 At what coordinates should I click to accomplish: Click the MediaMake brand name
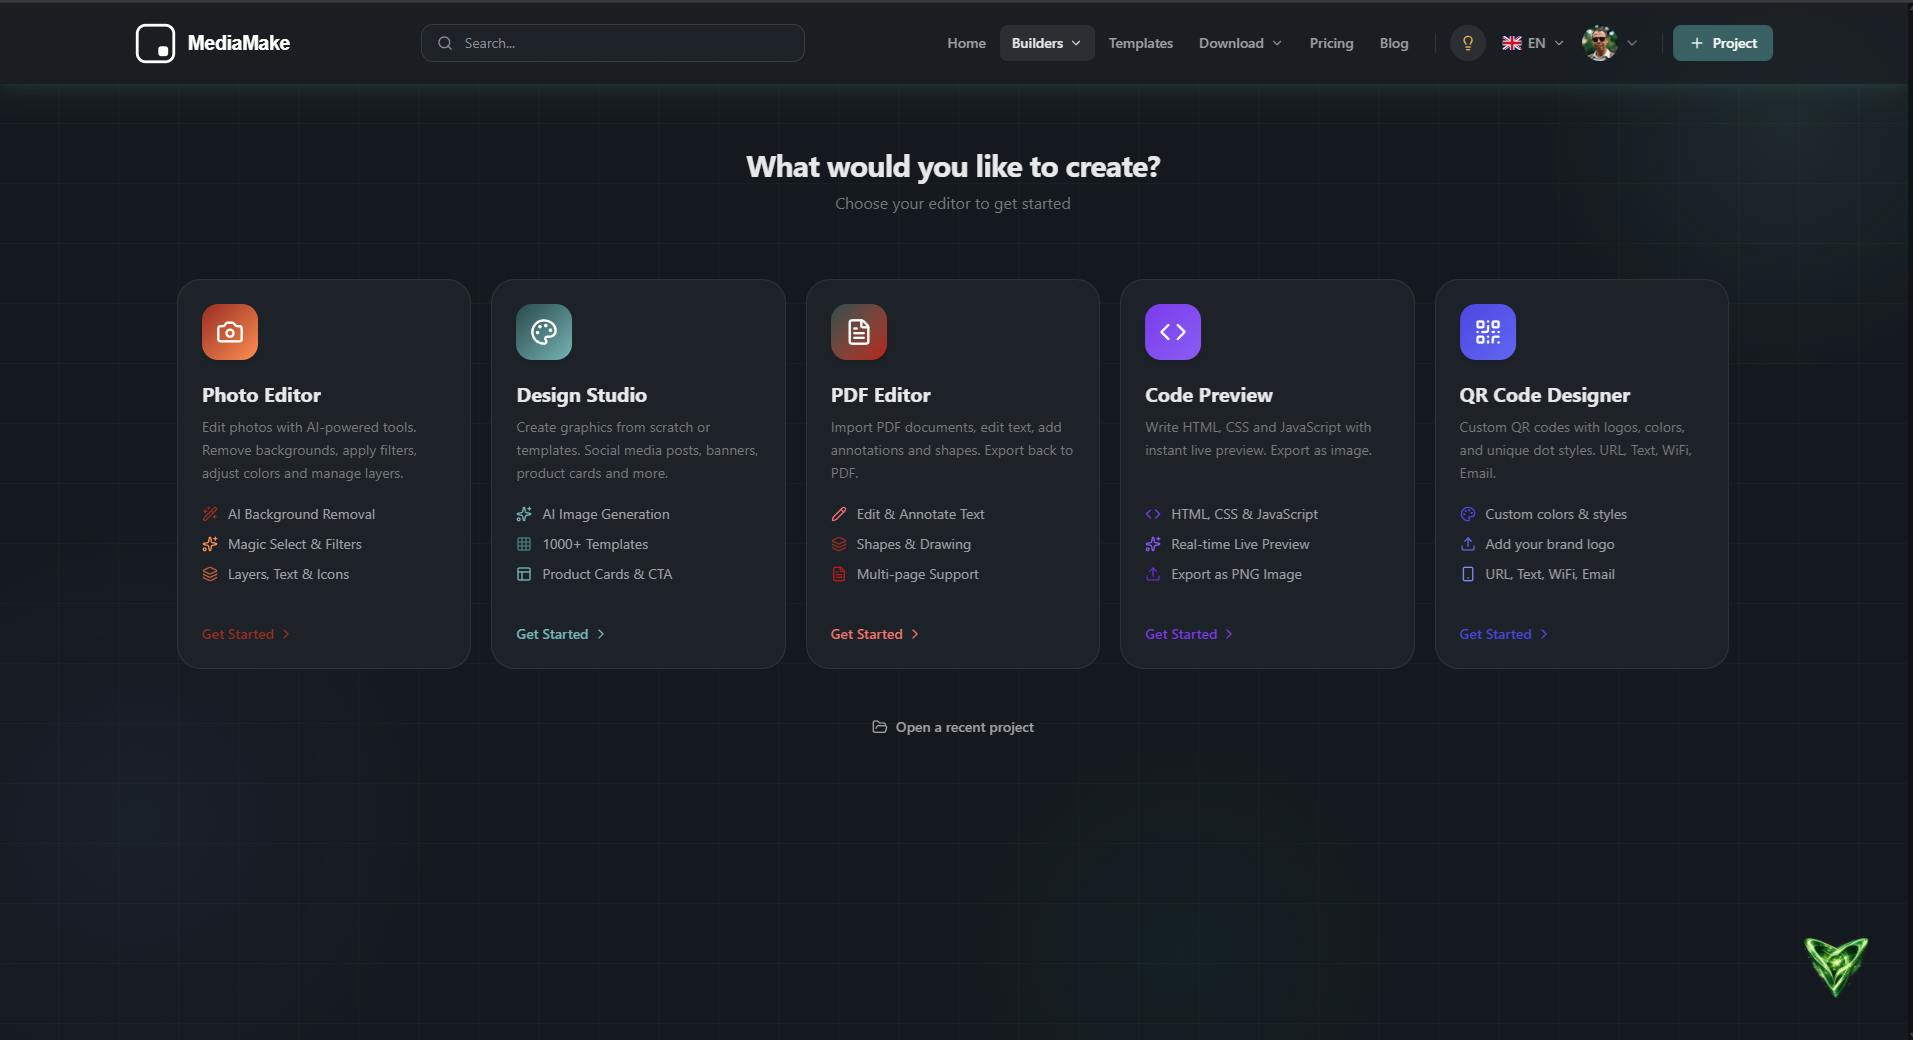pos(239,43)
